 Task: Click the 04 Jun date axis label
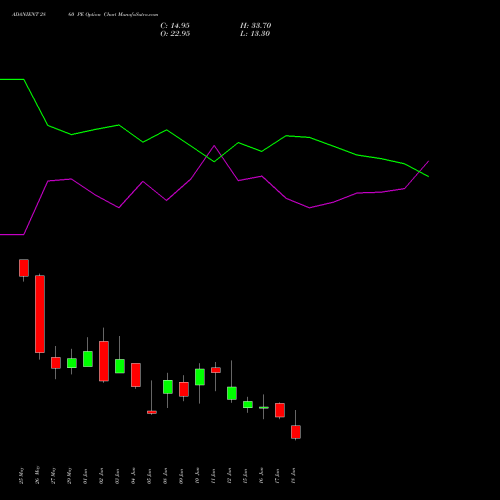pos(134,475)
